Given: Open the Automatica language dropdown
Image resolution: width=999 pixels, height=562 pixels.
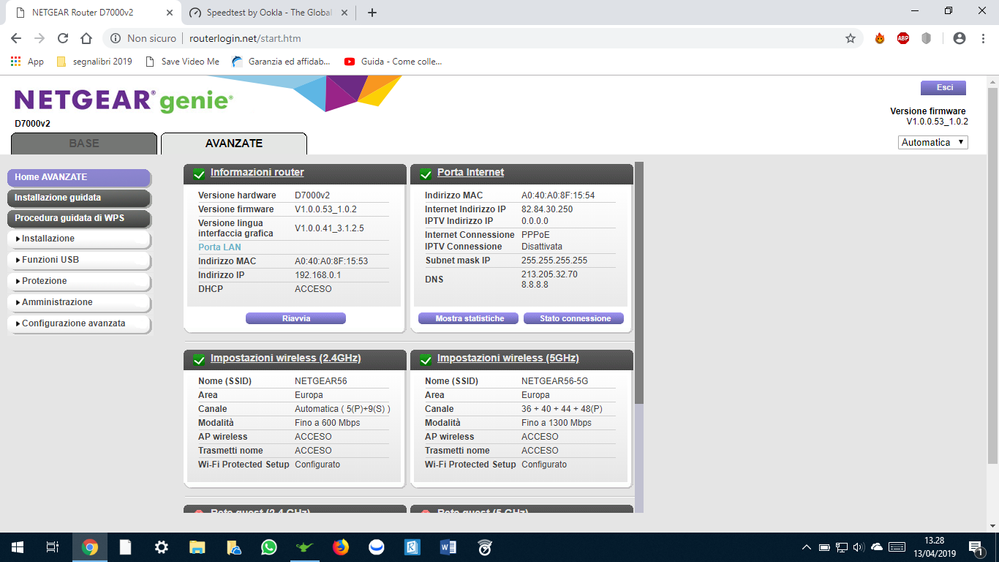Looking at the screenshot, I should [933, 143].
